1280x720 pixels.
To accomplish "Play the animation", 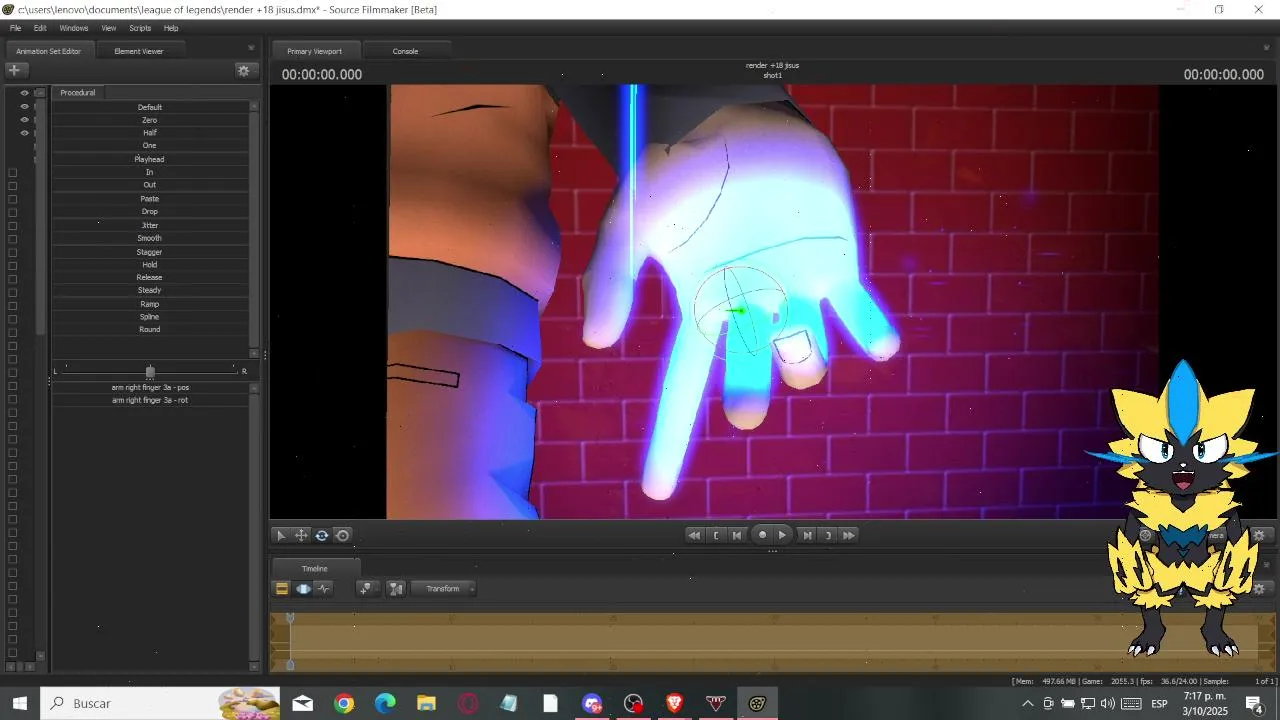I will coord(783,535).
